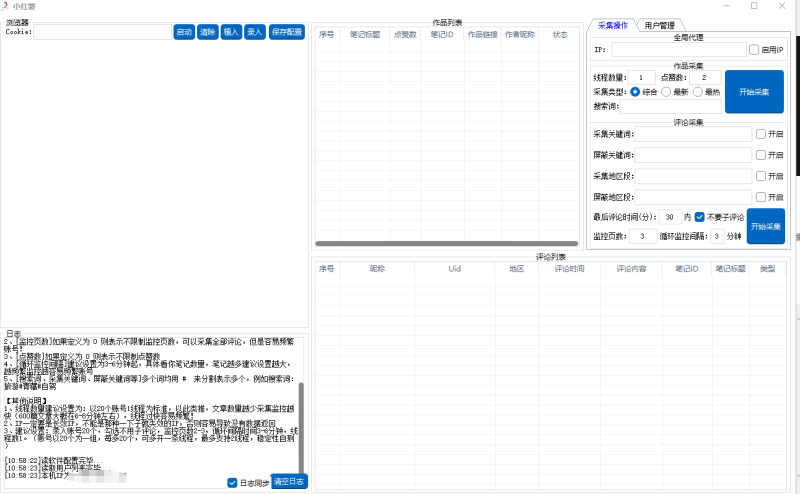
Task: Save settings with the 保存配置 button
Action: [287, 32]
